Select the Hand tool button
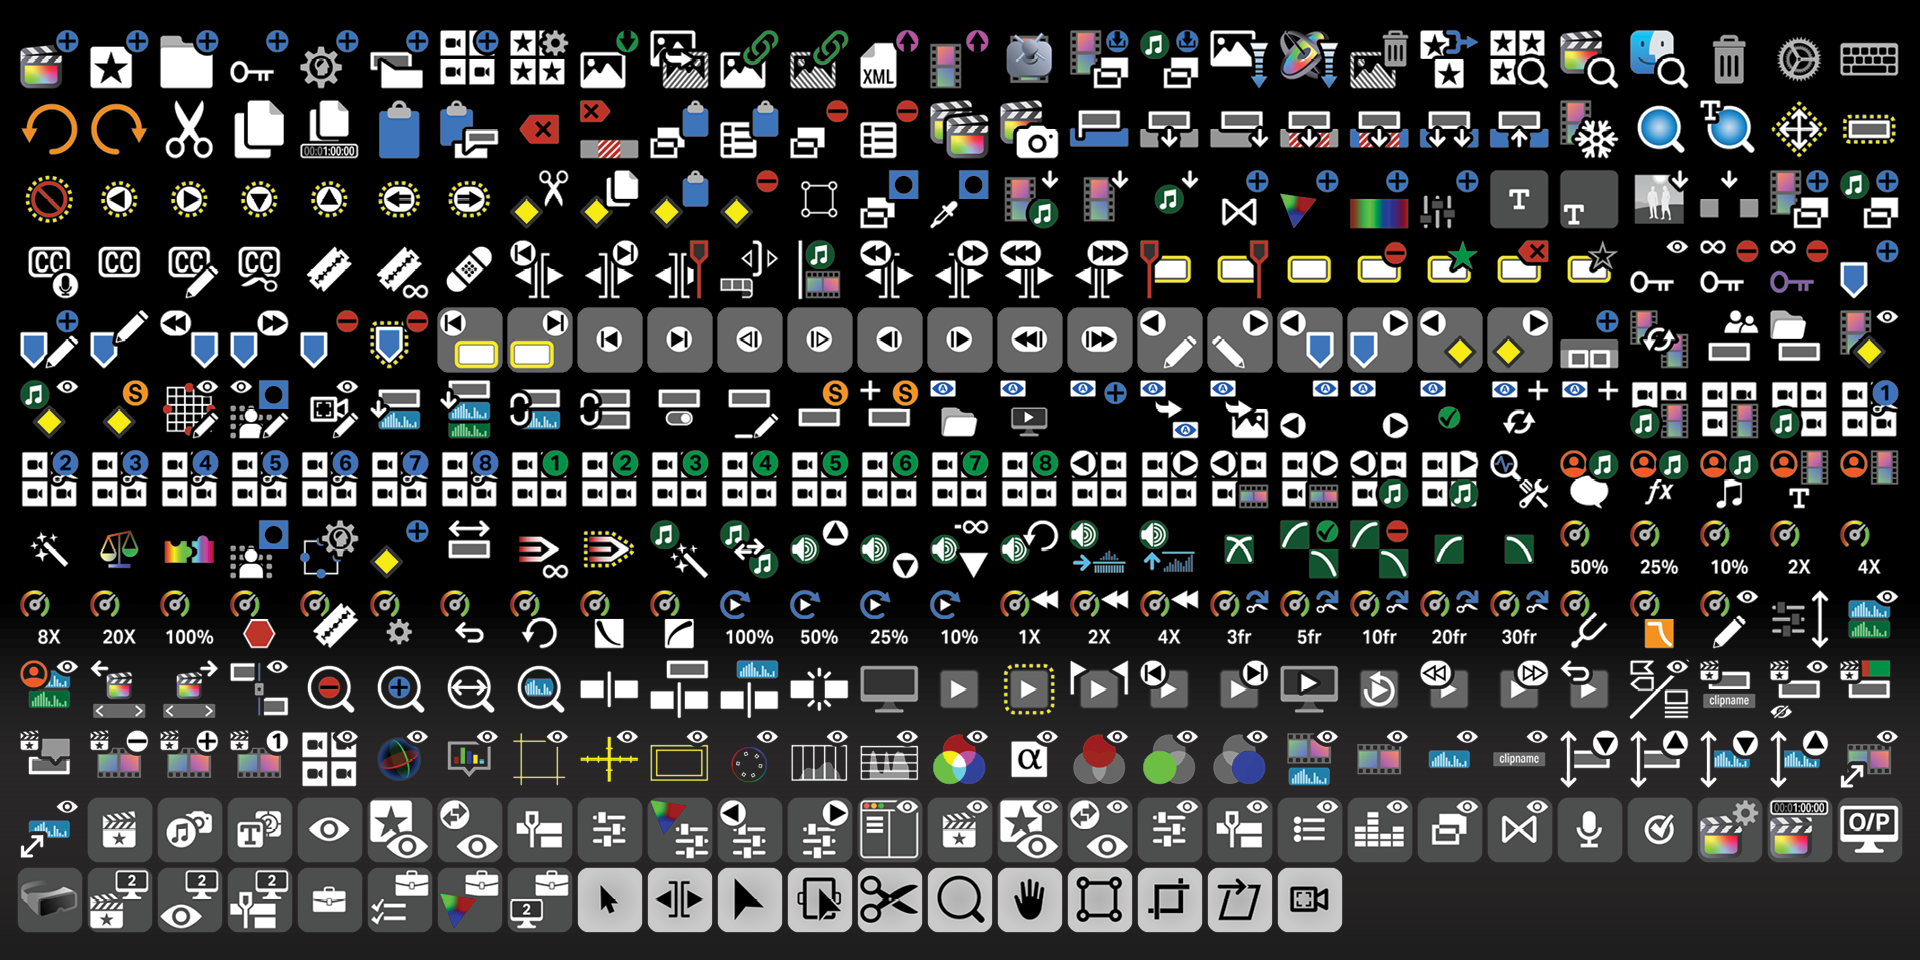1920x960 pixels. (x=1030, y=900)
